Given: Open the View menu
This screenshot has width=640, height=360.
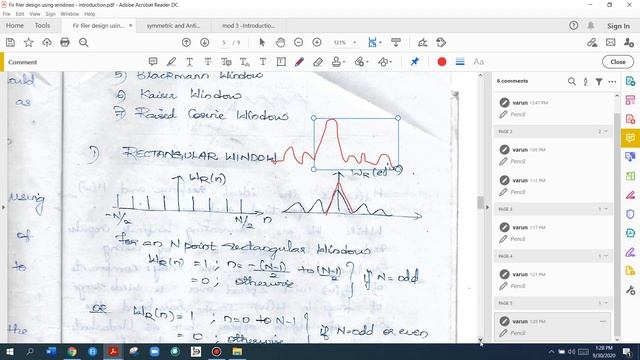Looking at the screenshot, I should coord(35,14).
